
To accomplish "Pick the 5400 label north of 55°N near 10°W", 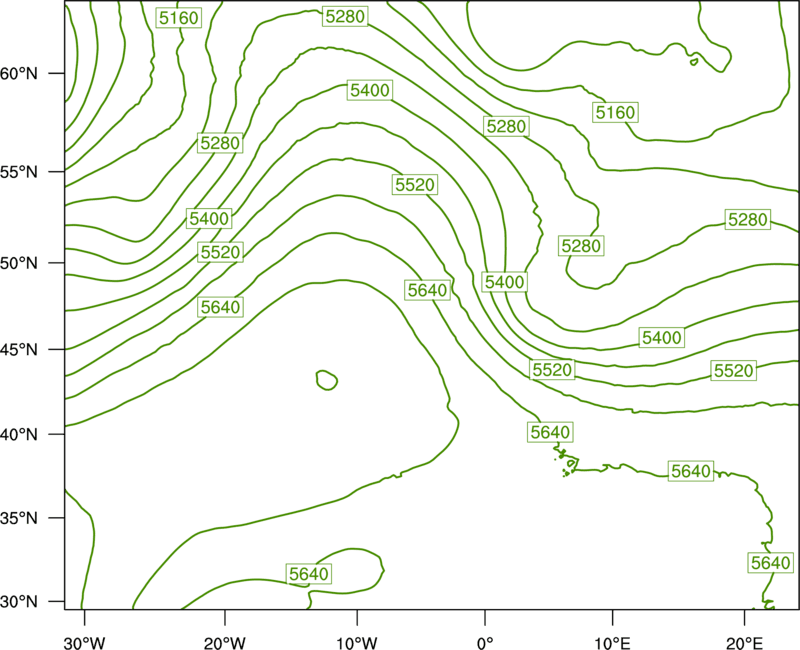I will click(x=370, y=90).
